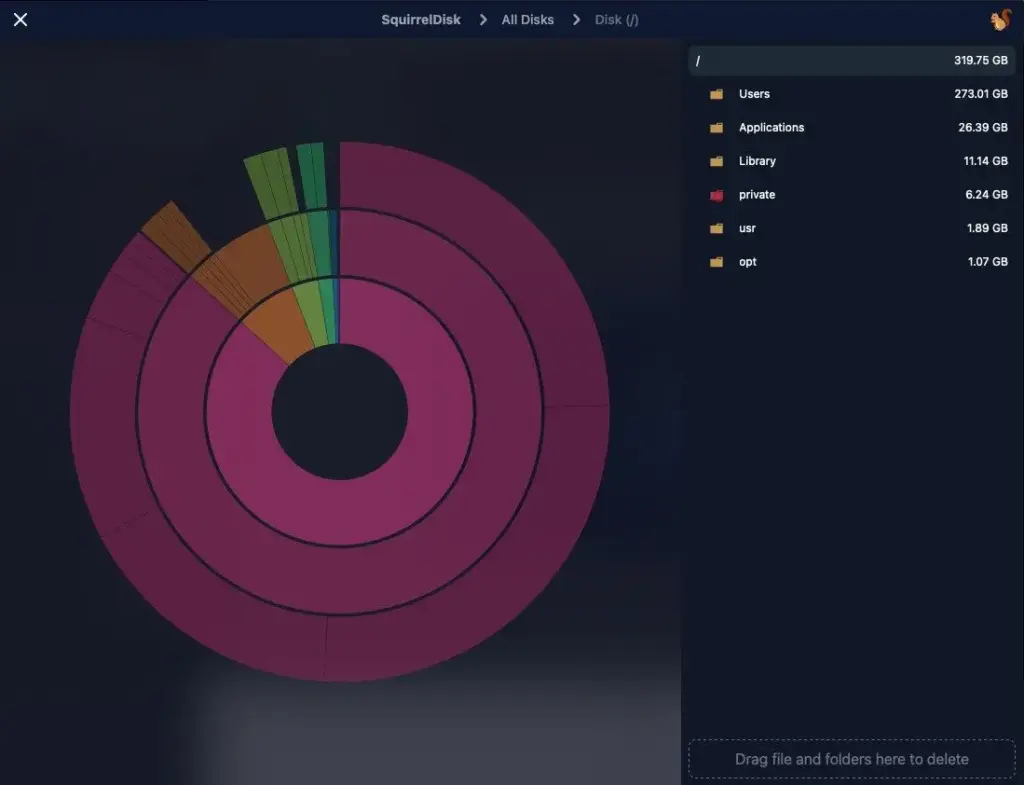Open the All Disks breadcrumb

(x=527, y=20)
